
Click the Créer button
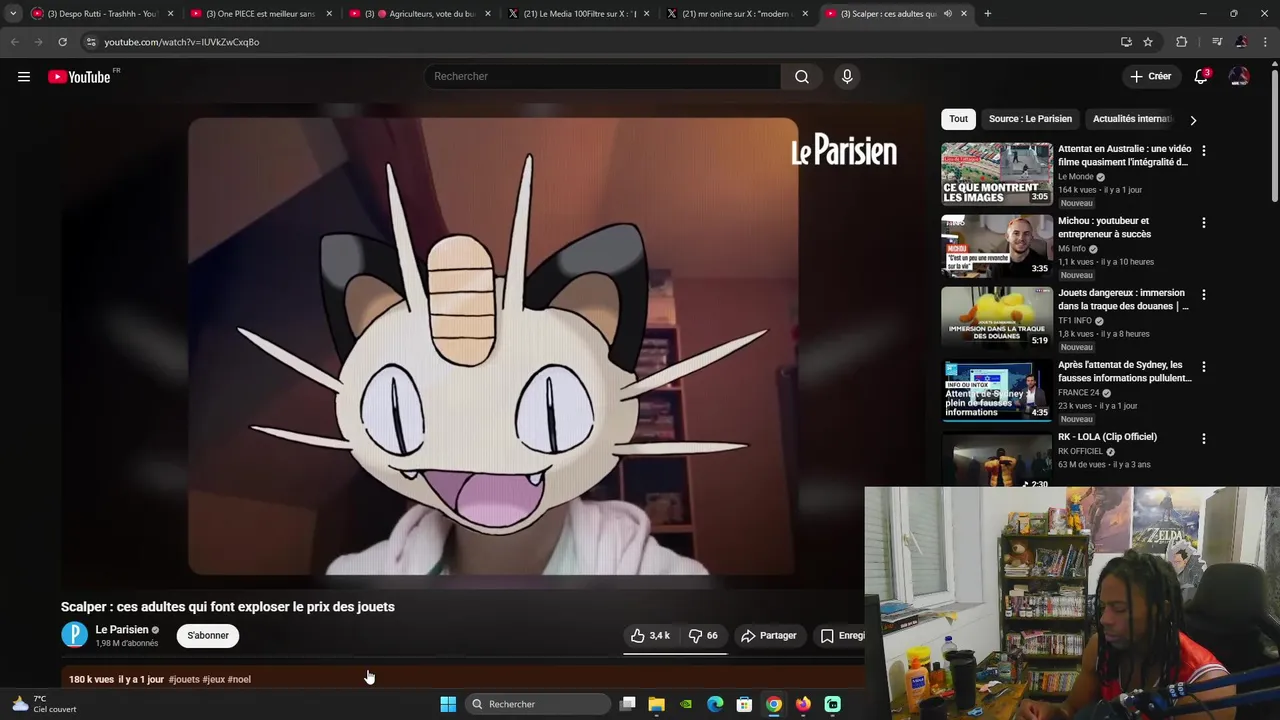[x=1150, y=76]
